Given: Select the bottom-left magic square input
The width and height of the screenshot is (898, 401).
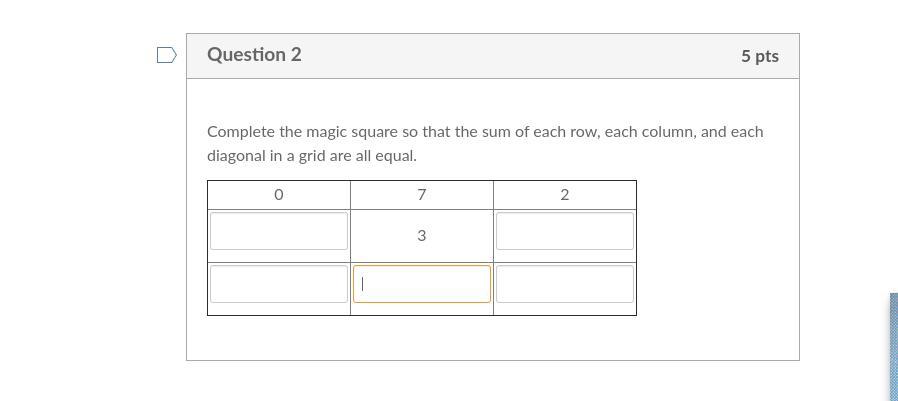Looking at the screenshot, I should tap(279, 284).
